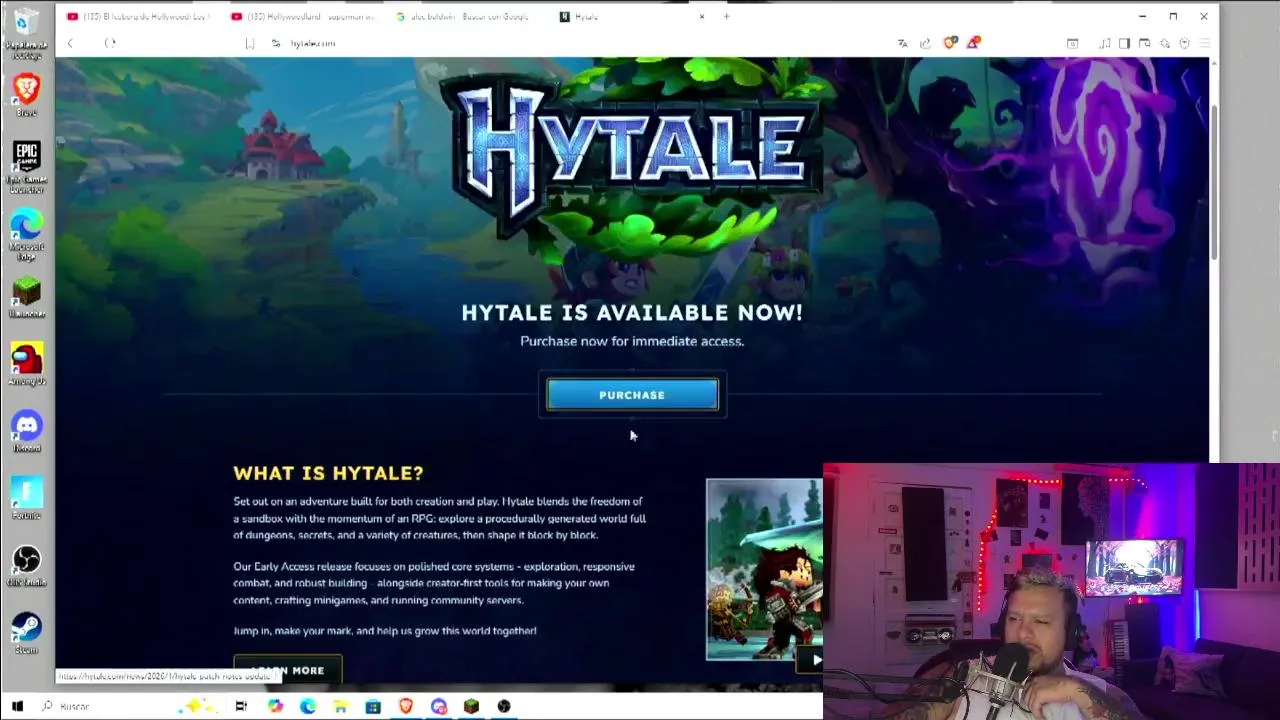This screenshot has width=1280, height=720.
Task: Open OBS Studio desktop shortcut
Action: pos(26,565)
